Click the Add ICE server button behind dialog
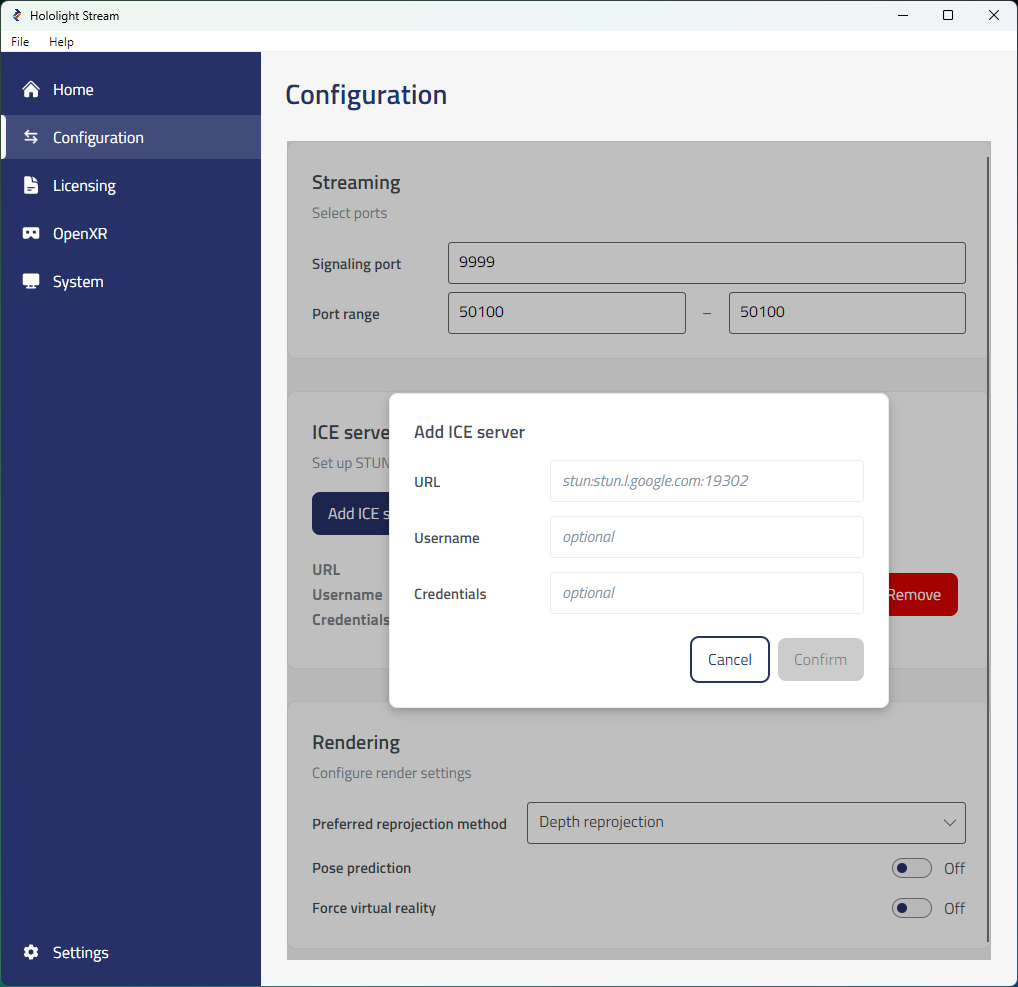This screenshot has width=1018, height=987. coord(351,514)
